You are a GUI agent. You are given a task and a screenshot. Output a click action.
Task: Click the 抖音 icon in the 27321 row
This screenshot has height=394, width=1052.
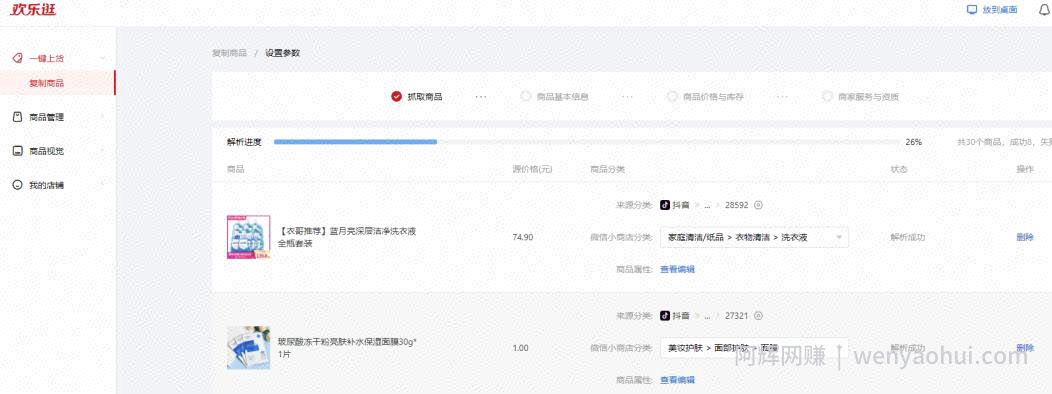(665, 315)
